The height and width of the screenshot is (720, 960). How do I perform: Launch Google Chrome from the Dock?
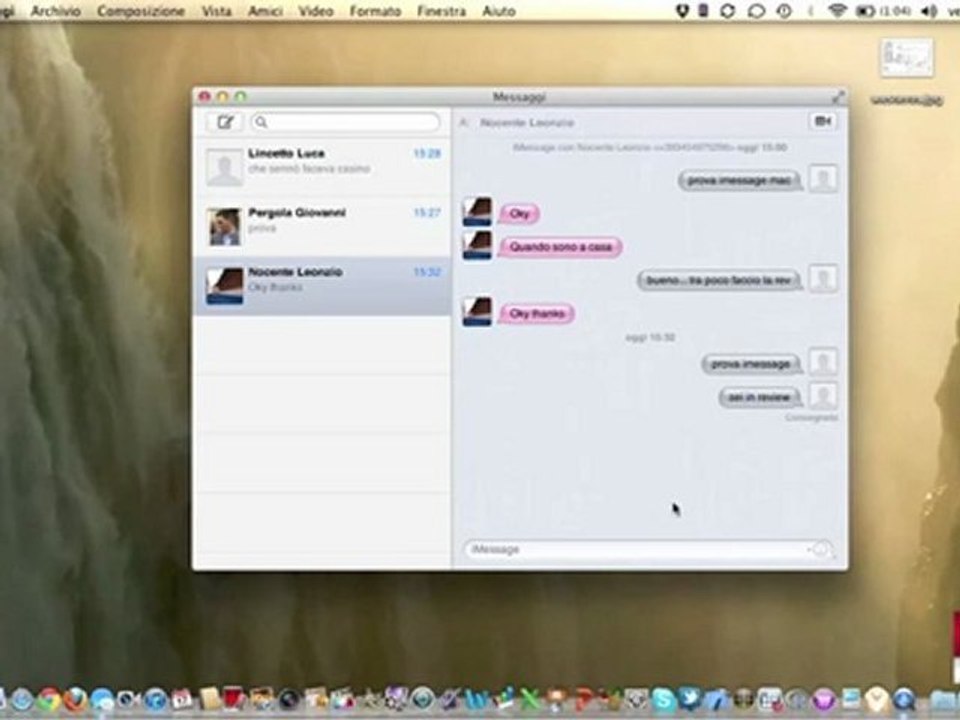tap(50, 699)
